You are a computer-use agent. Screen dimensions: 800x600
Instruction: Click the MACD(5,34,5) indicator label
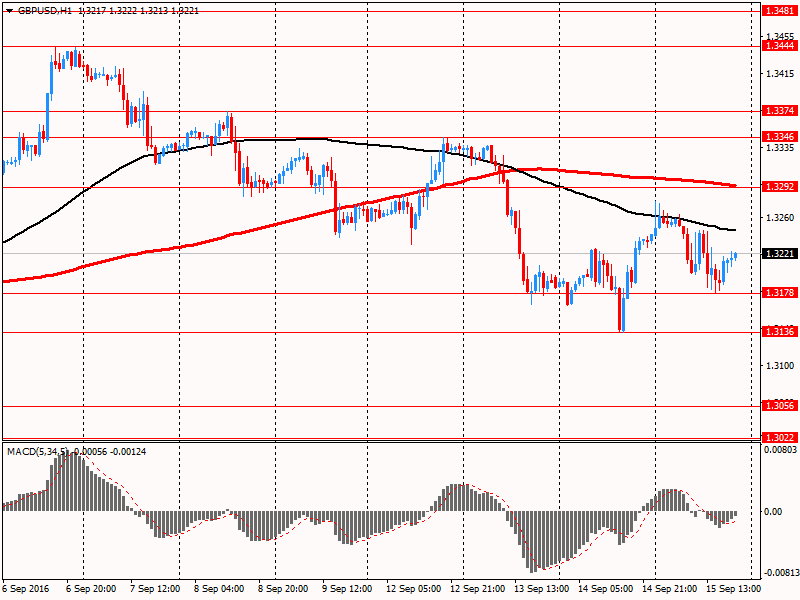click(38, 452)
